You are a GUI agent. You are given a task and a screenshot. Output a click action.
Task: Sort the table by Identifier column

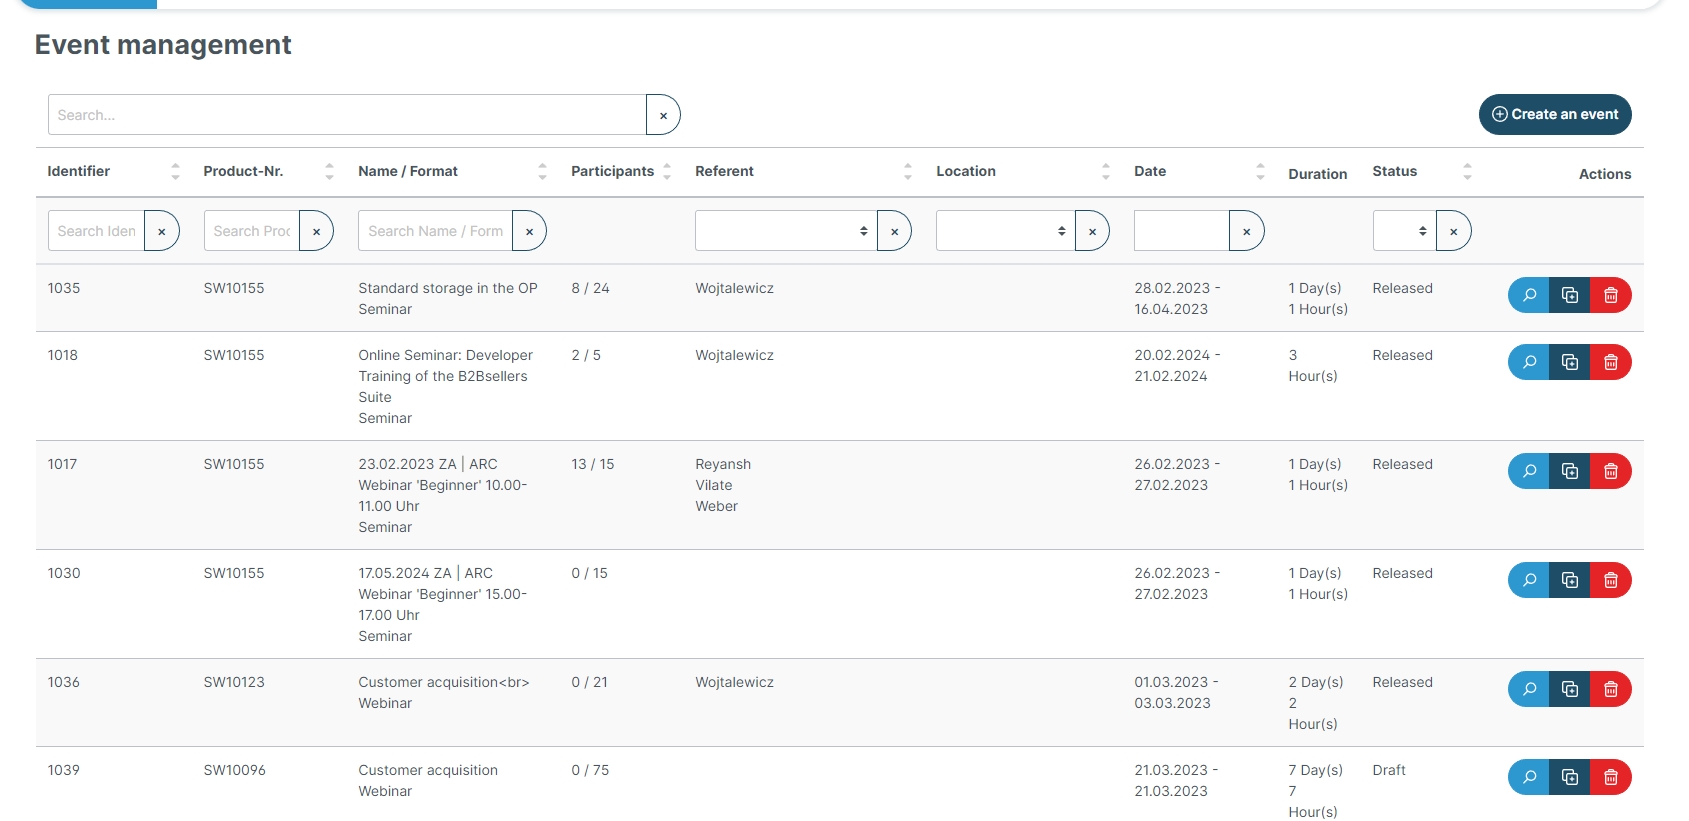(x=79, y=171)
